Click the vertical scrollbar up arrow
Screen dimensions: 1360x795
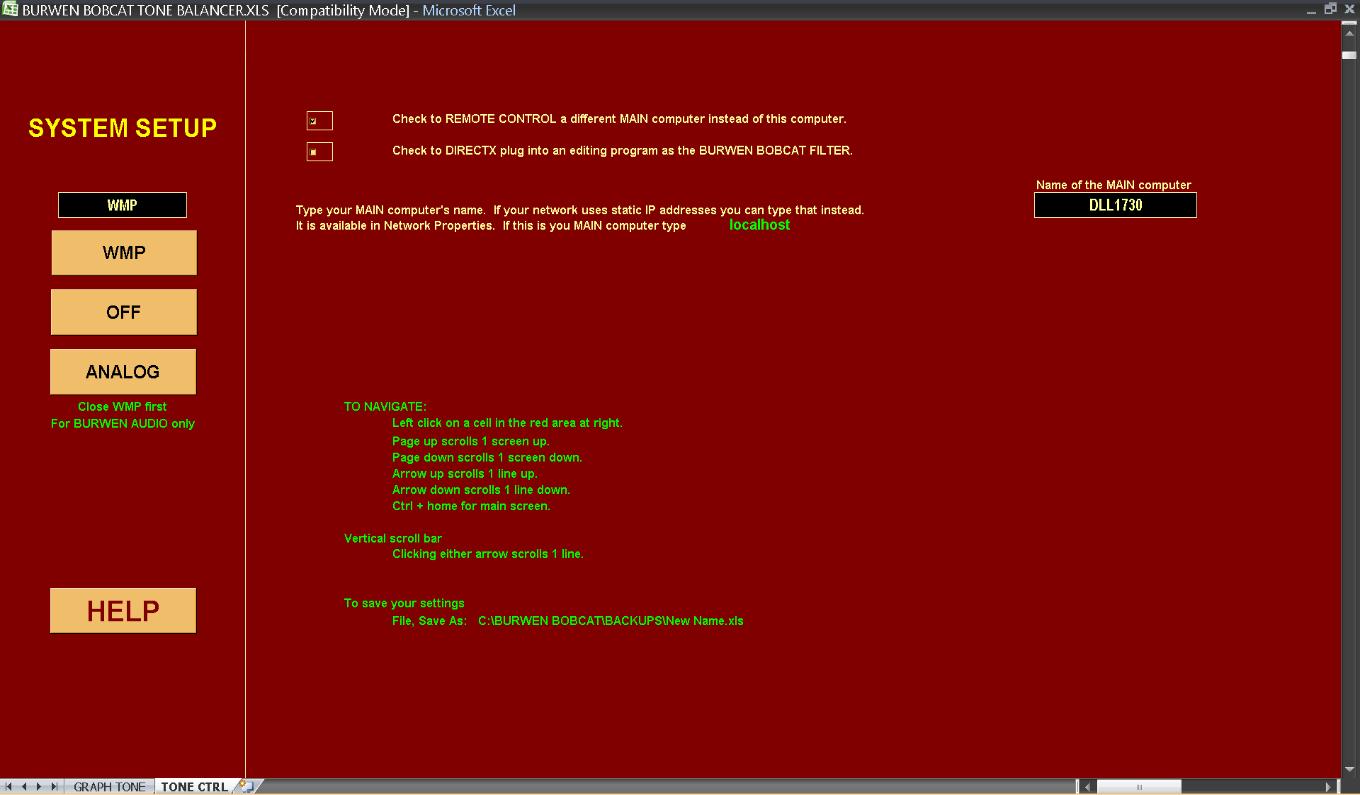1349,33
